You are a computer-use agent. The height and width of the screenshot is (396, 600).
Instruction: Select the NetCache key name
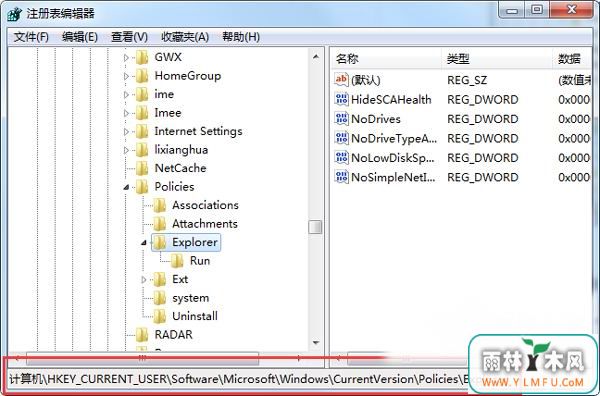[180, 168]
